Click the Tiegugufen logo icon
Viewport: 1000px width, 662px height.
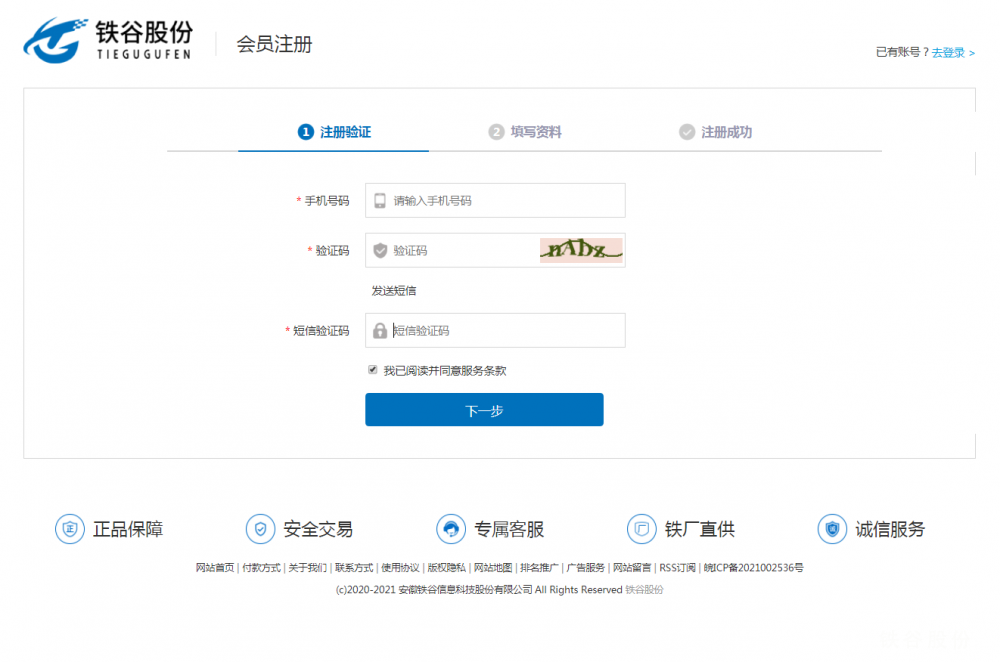56,40
